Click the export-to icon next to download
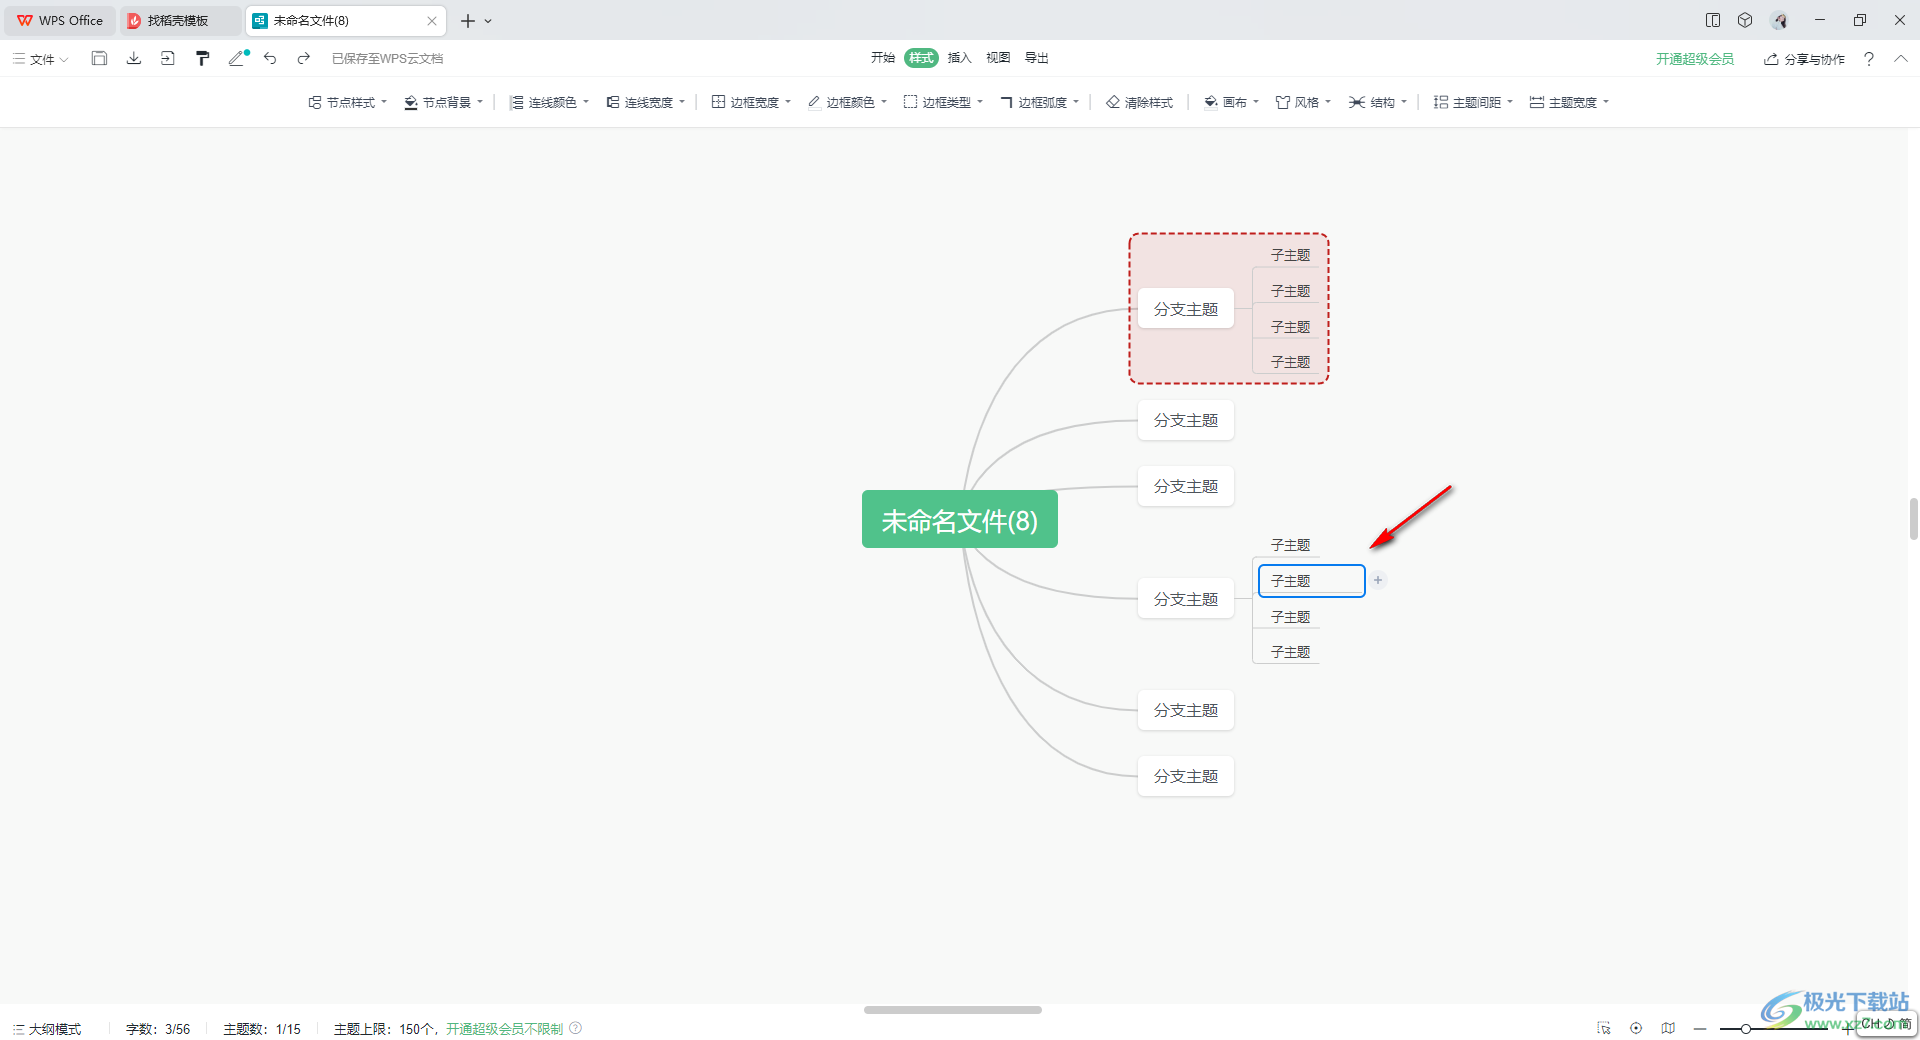Image resolution: width=1920 pixels, height=1040 pixels. [167, 58]
